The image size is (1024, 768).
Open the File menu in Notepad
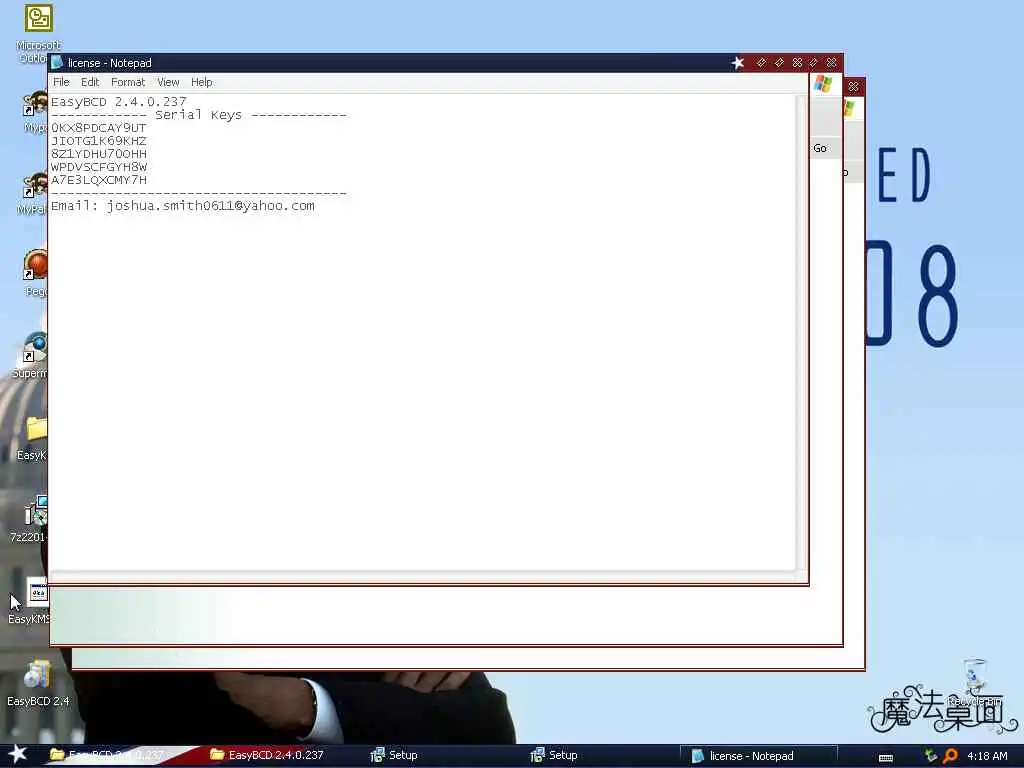coord(61,82)
